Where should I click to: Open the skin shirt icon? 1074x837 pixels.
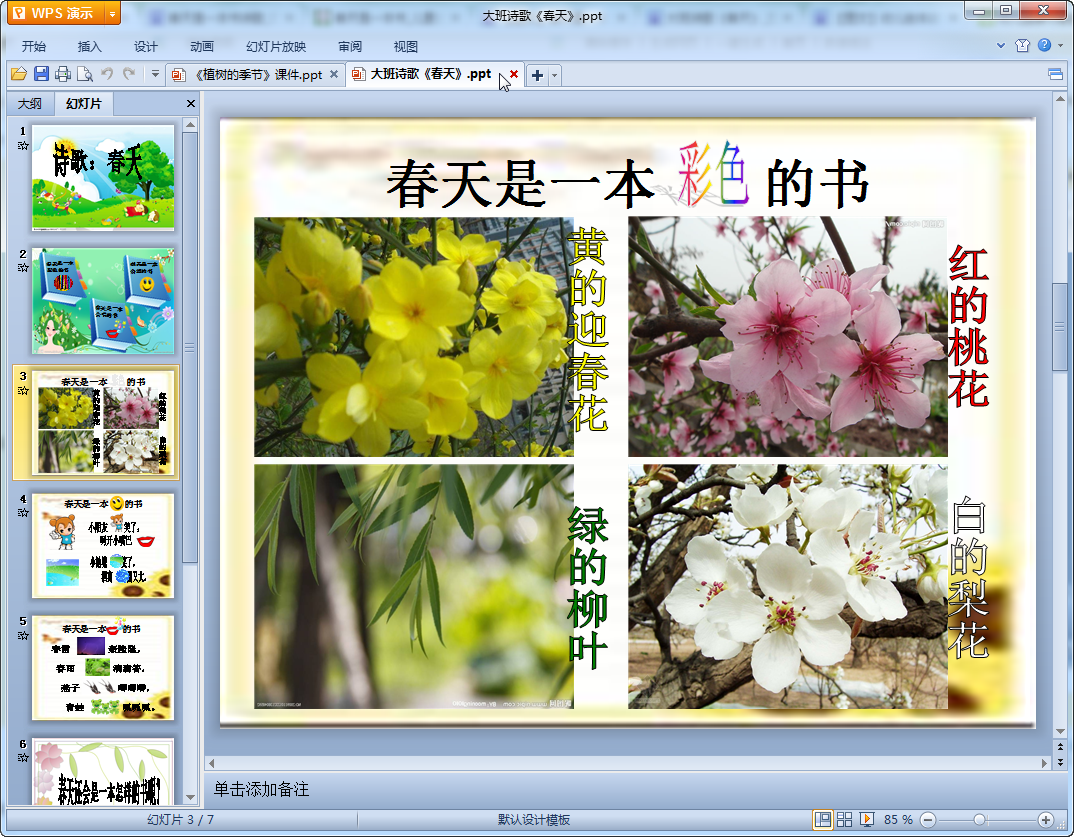[x=1022, y=46]
